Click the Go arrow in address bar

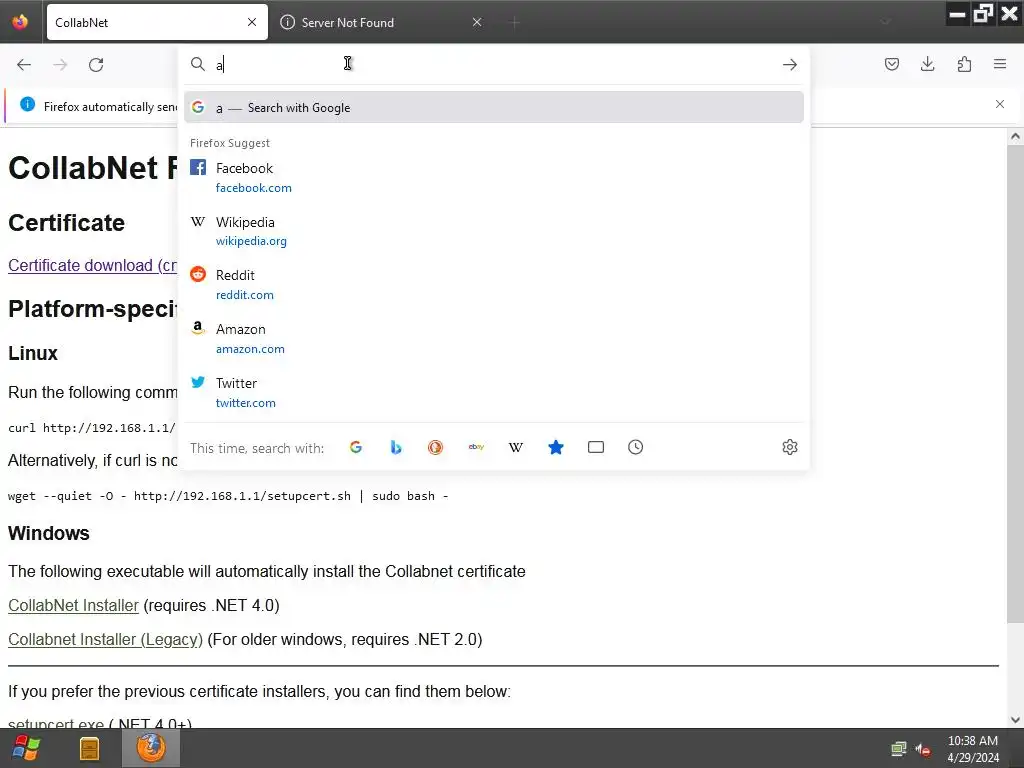[790, 65]
